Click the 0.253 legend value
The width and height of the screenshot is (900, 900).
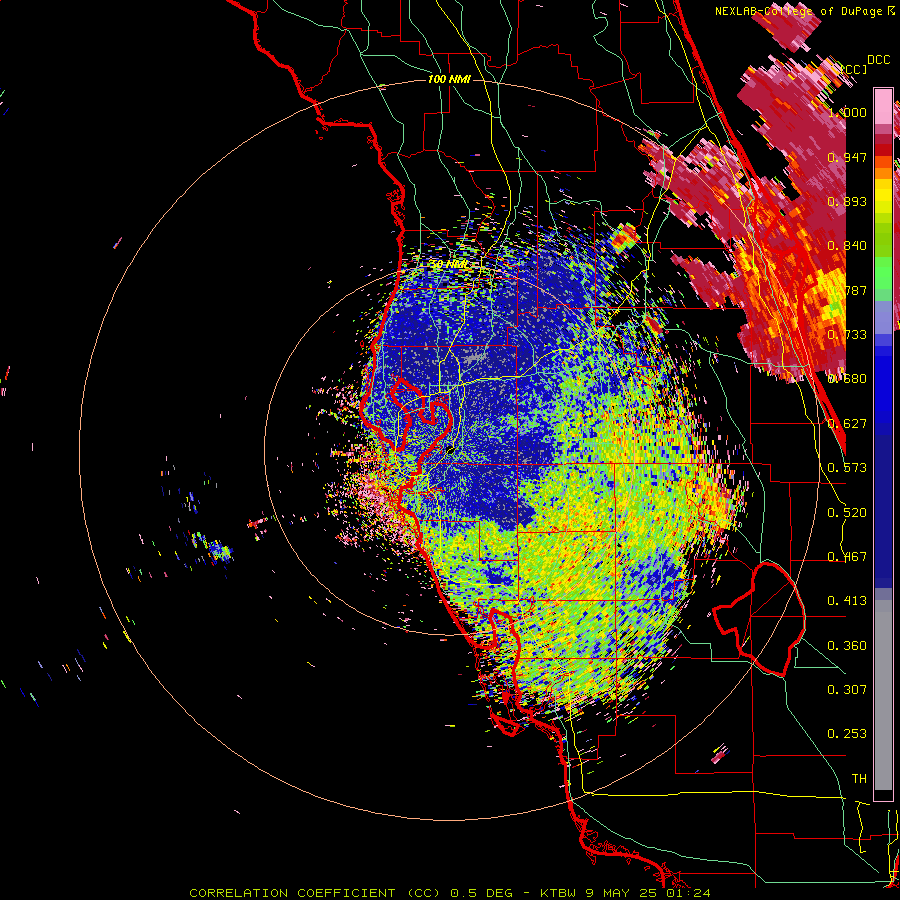pos(847,734)
